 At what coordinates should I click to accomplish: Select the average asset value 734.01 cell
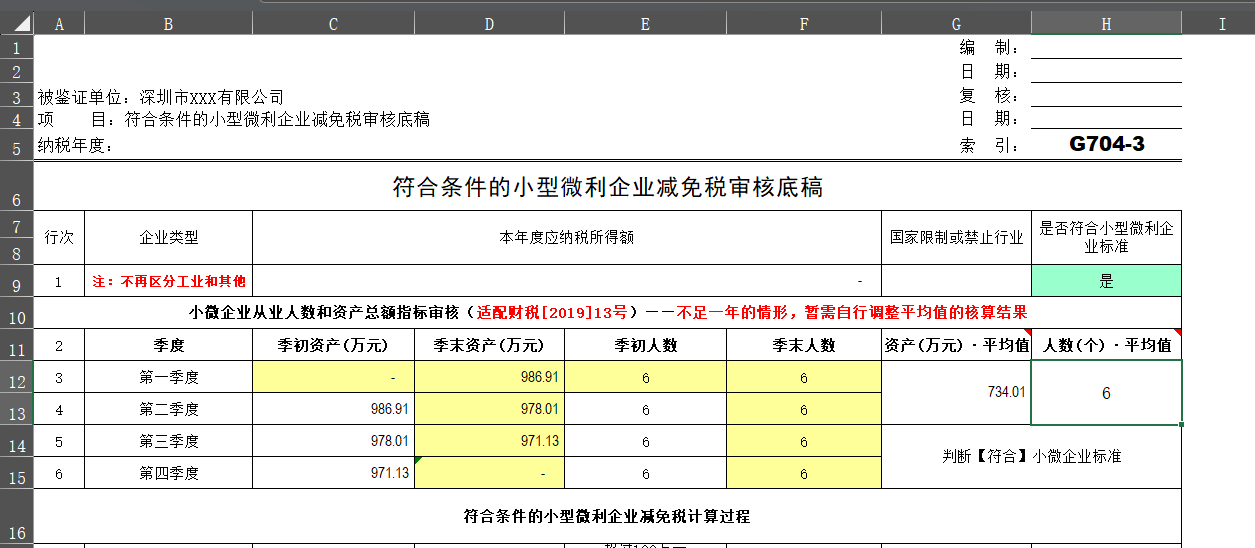956,393
